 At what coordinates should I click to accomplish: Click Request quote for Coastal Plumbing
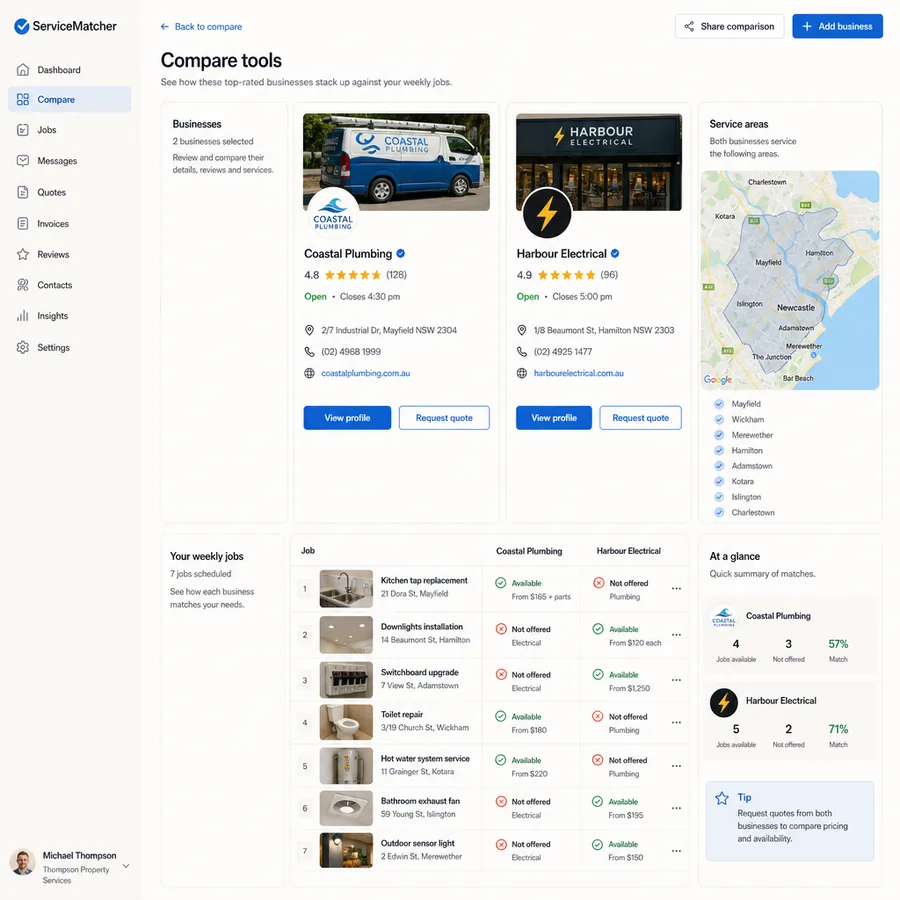click(444, 418)
